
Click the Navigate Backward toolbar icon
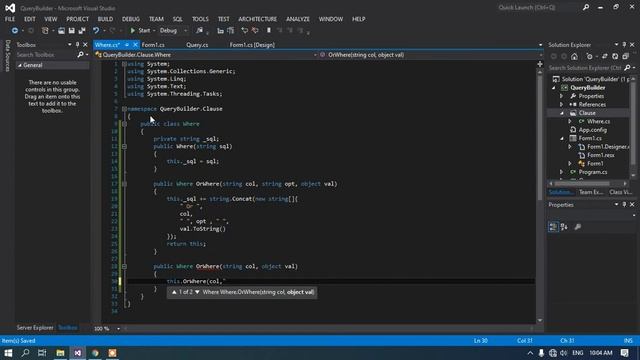coord(15,31)
